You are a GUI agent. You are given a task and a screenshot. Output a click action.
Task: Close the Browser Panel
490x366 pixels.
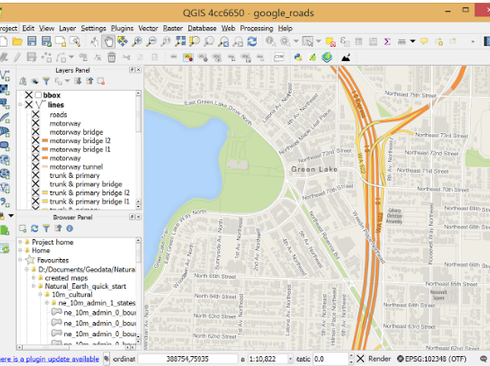138,217
